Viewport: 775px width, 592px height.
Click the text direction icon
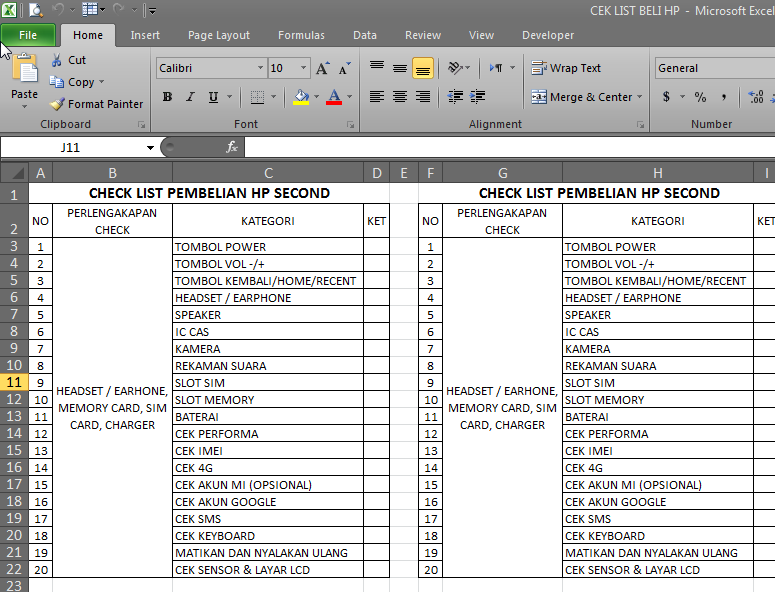(x=496, y=68)
